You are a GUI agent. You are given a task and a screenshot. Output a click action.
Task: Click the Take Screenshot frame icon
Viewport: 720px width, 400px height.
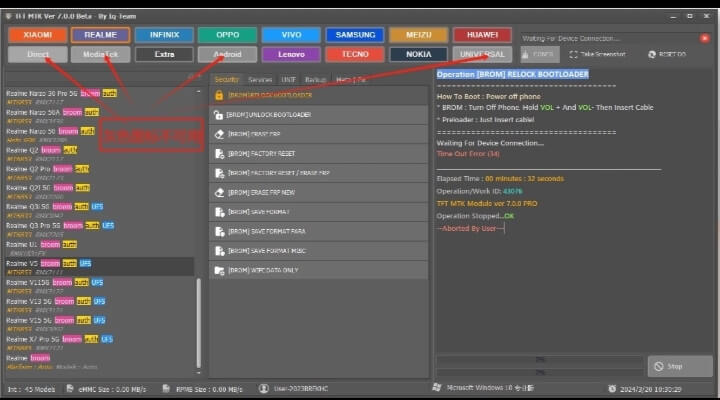574,54
